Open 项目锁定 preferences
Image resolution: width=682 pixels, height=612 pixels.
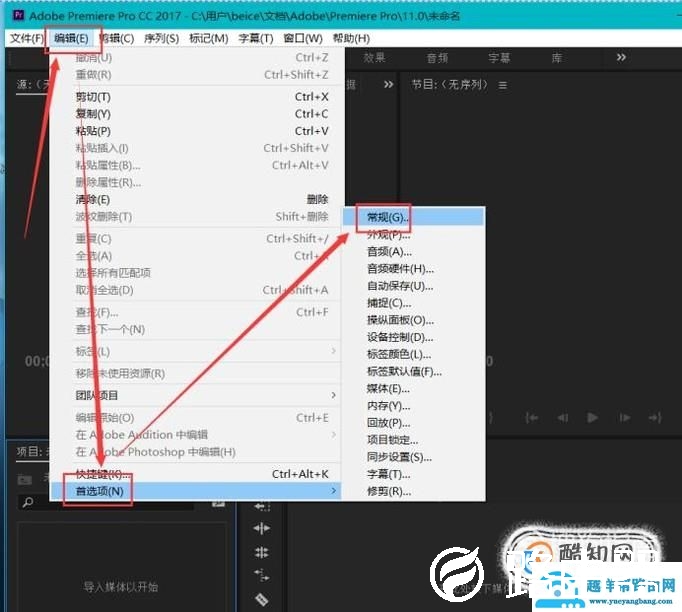point(414,440)
